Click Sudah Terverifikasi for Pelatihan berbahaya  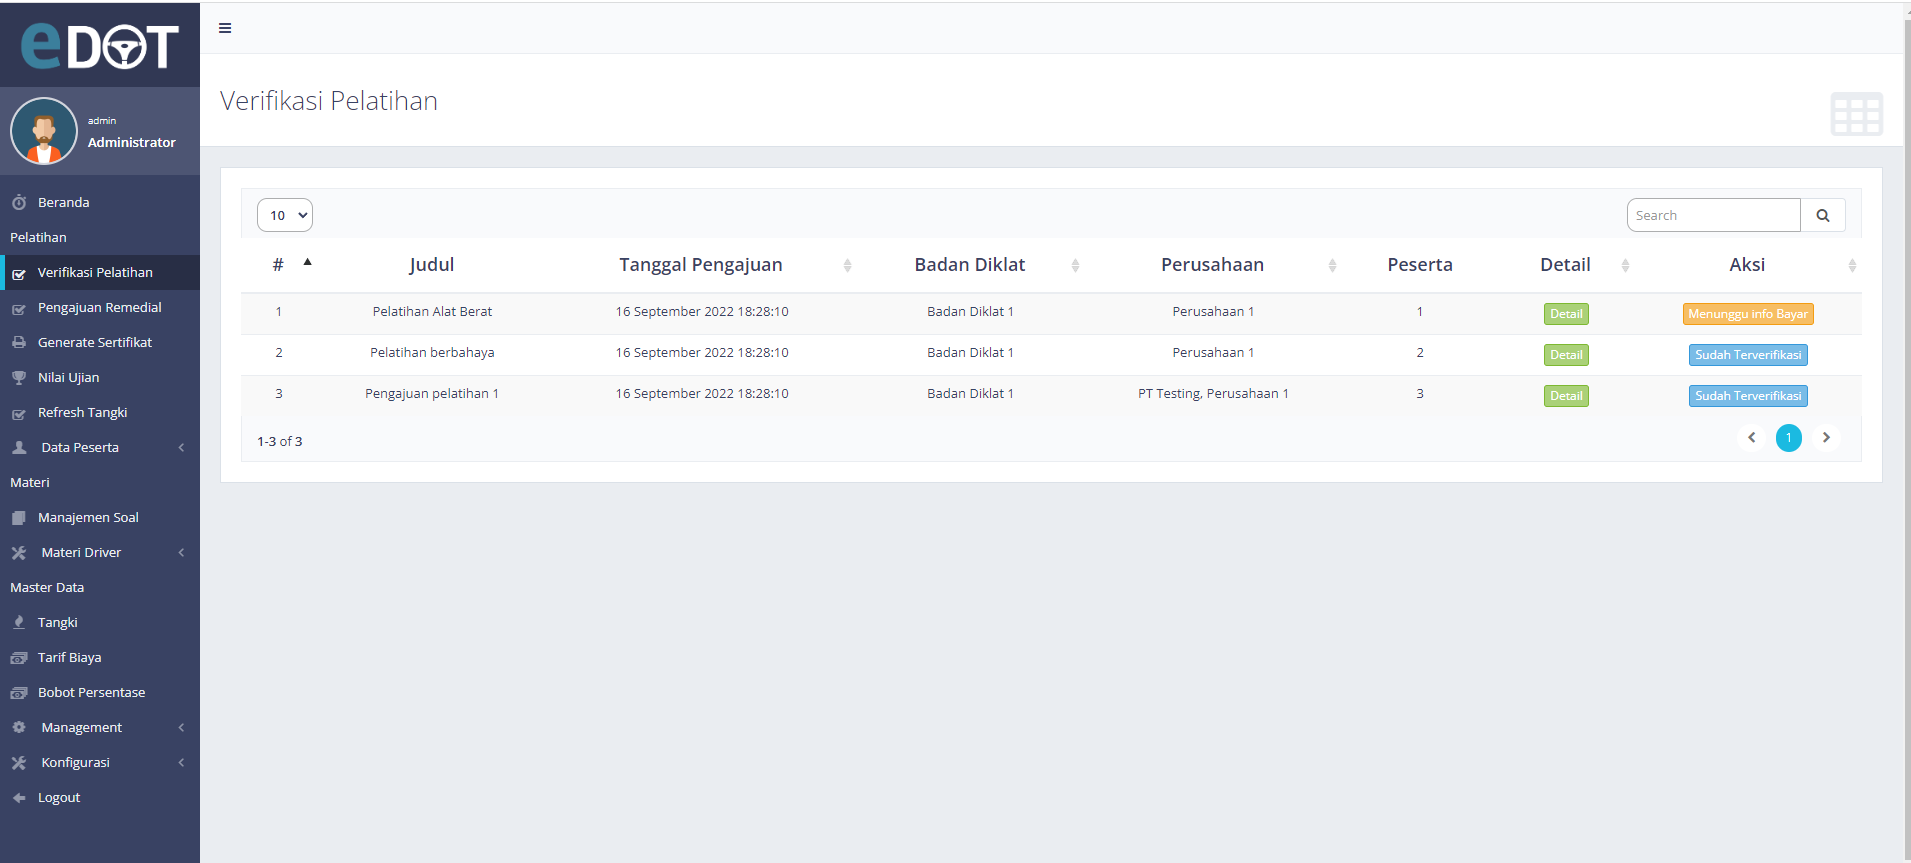pyautogui.click(x=1747, y=355)
